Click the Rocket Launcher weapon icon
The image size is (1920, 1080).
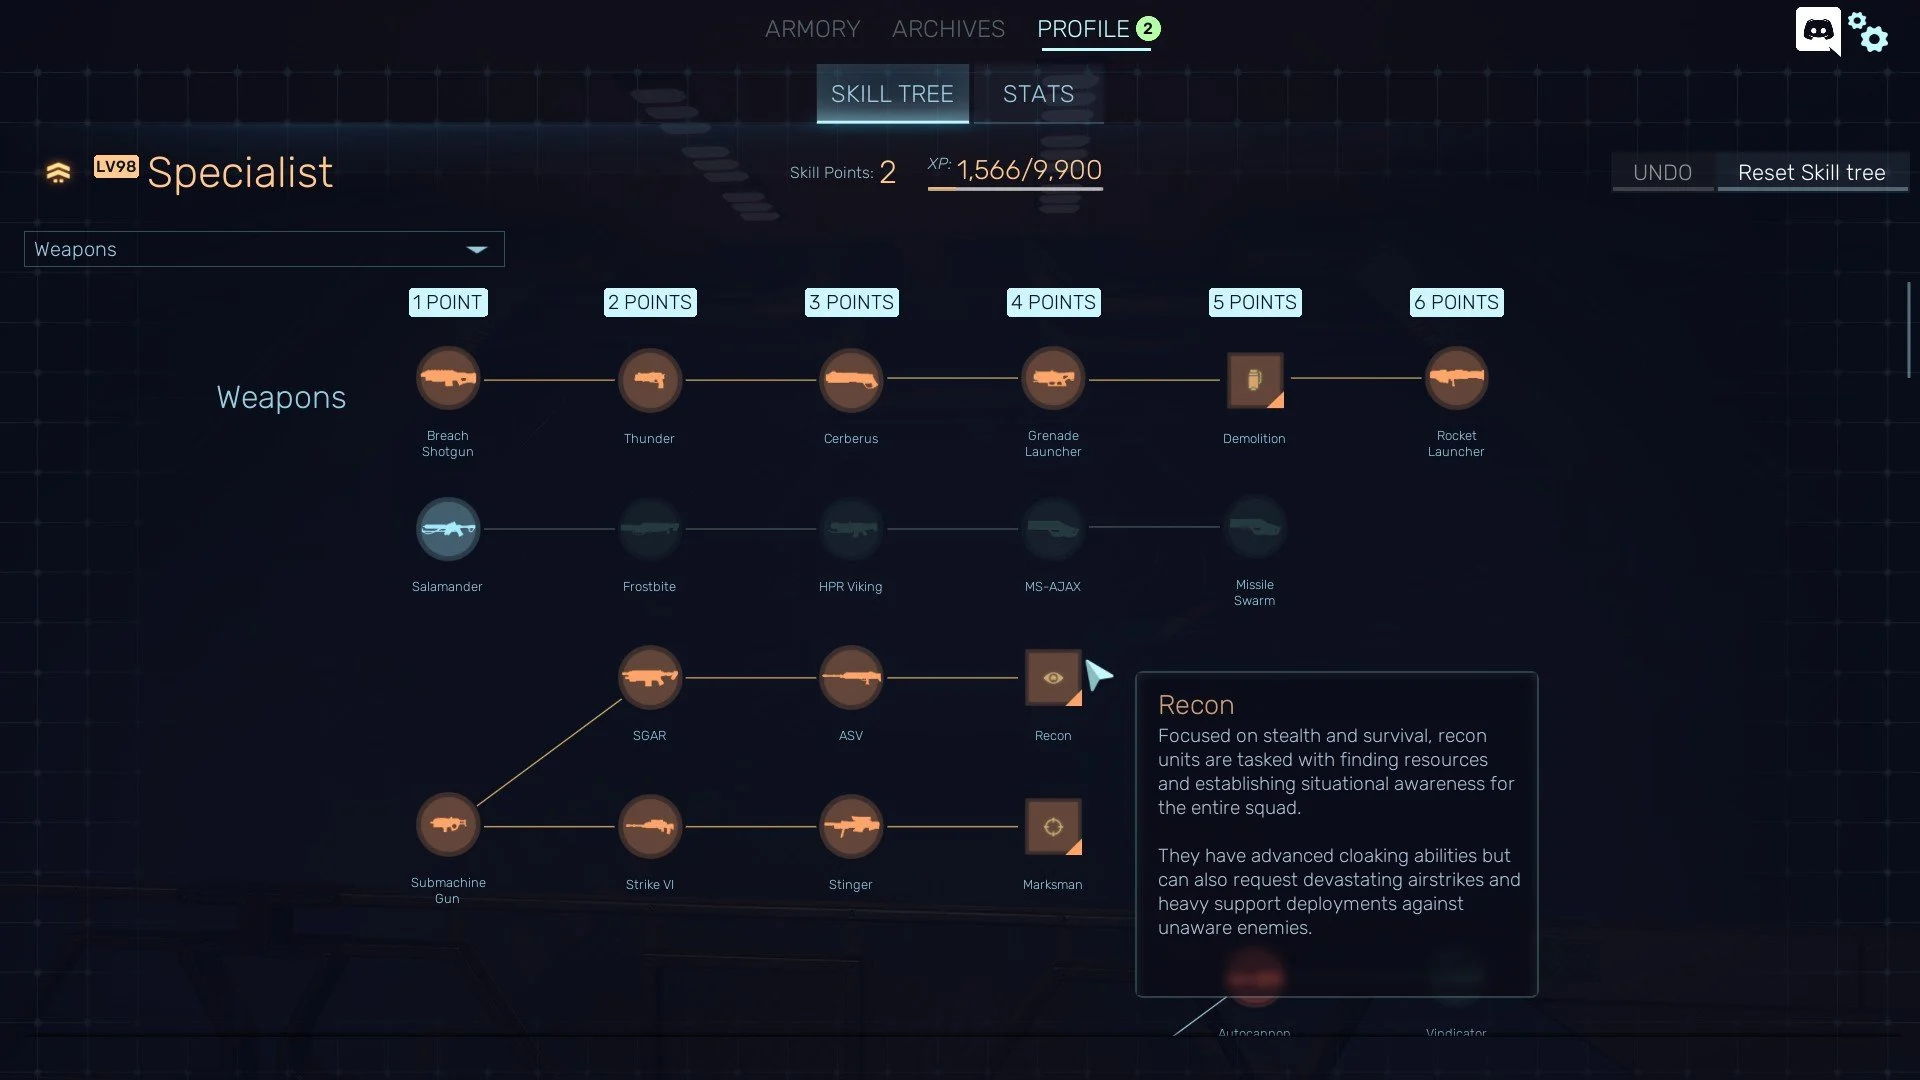[x=1456, y=378]
